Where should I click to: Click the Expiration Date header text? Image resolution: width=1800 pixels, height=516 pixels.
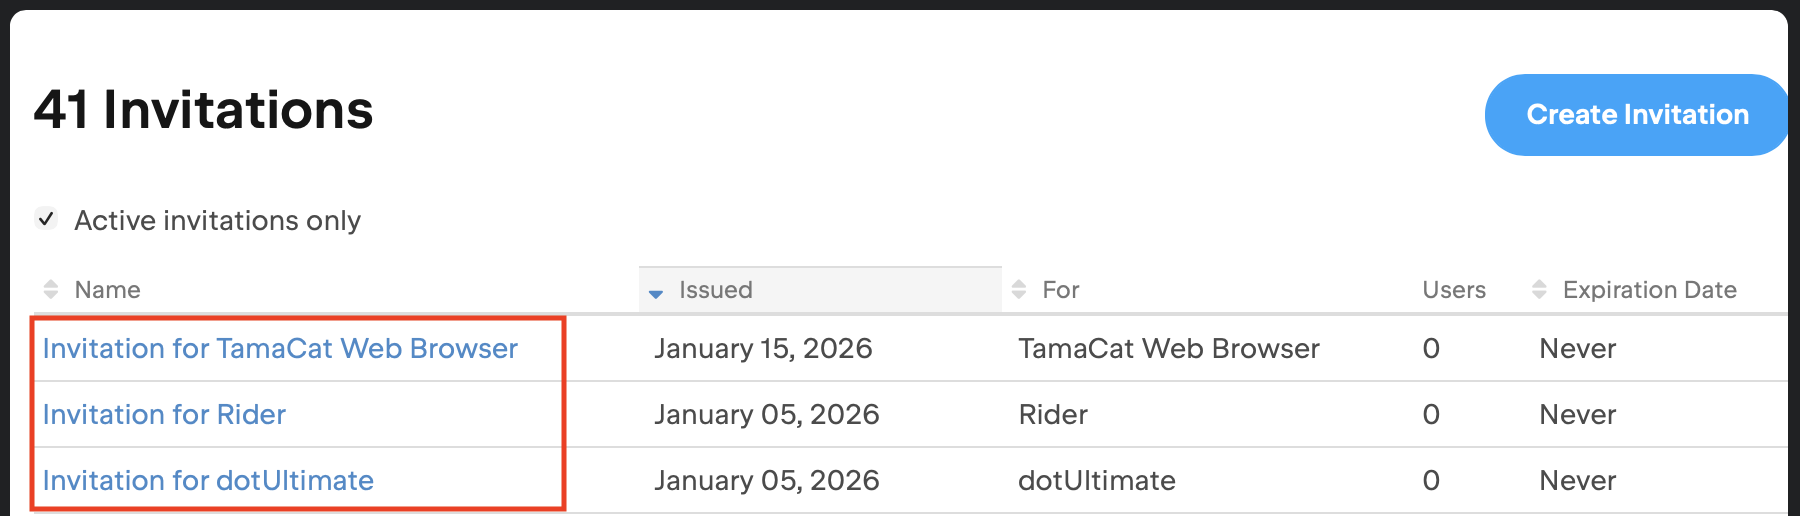1649,290
